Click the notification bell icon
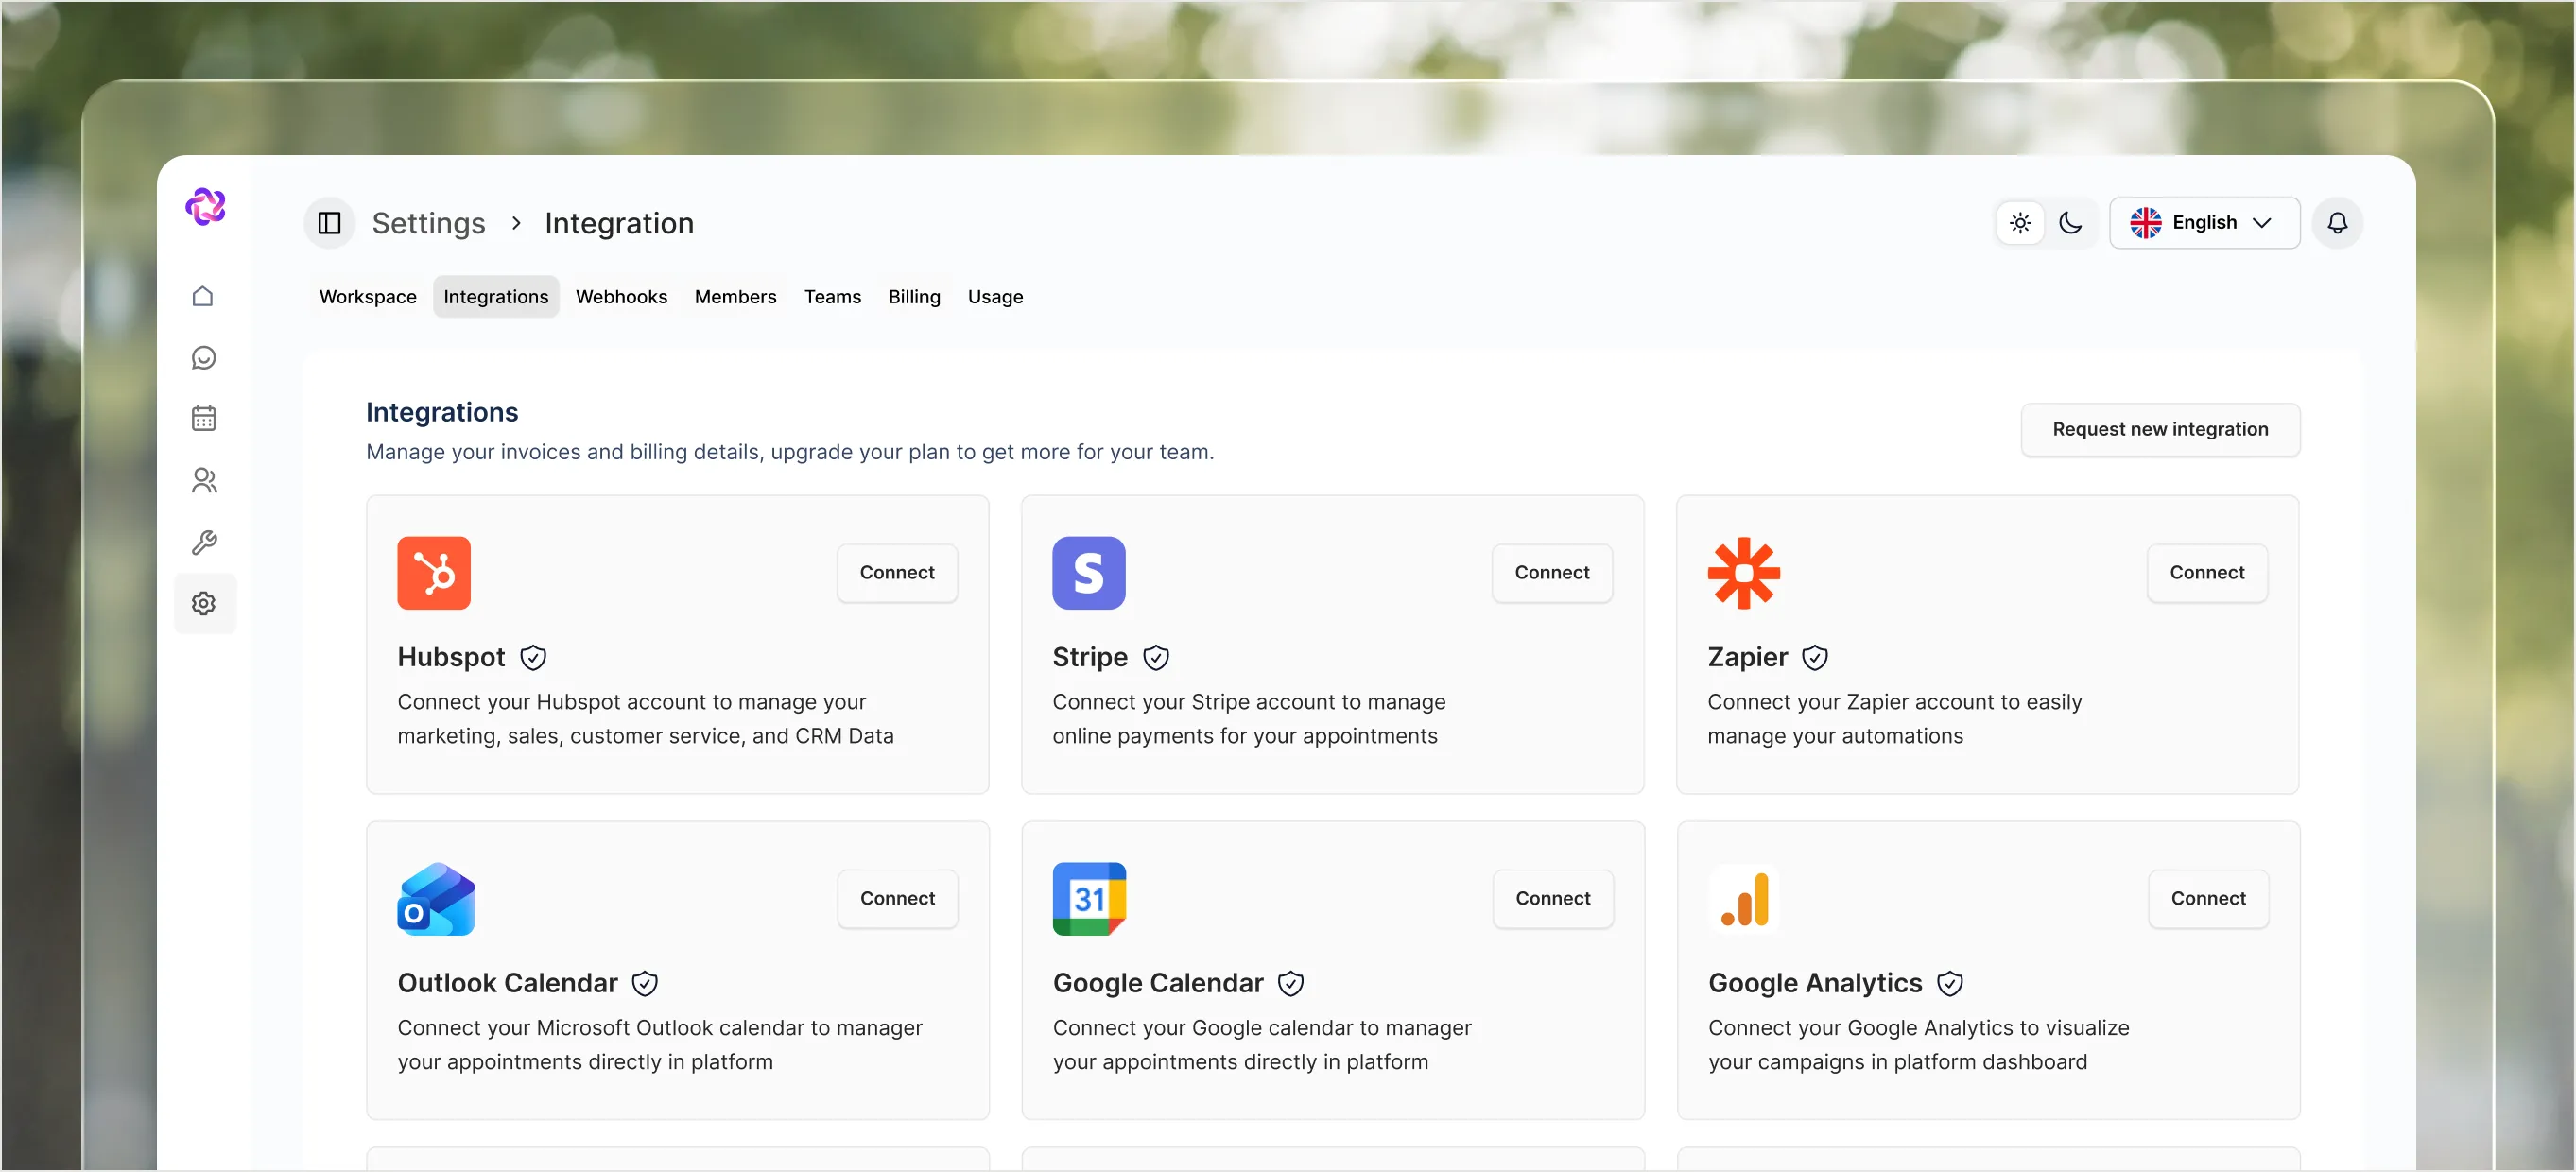This screenshot has width=2576, height=1172. pyautogui.click(x=2336, y=223)
